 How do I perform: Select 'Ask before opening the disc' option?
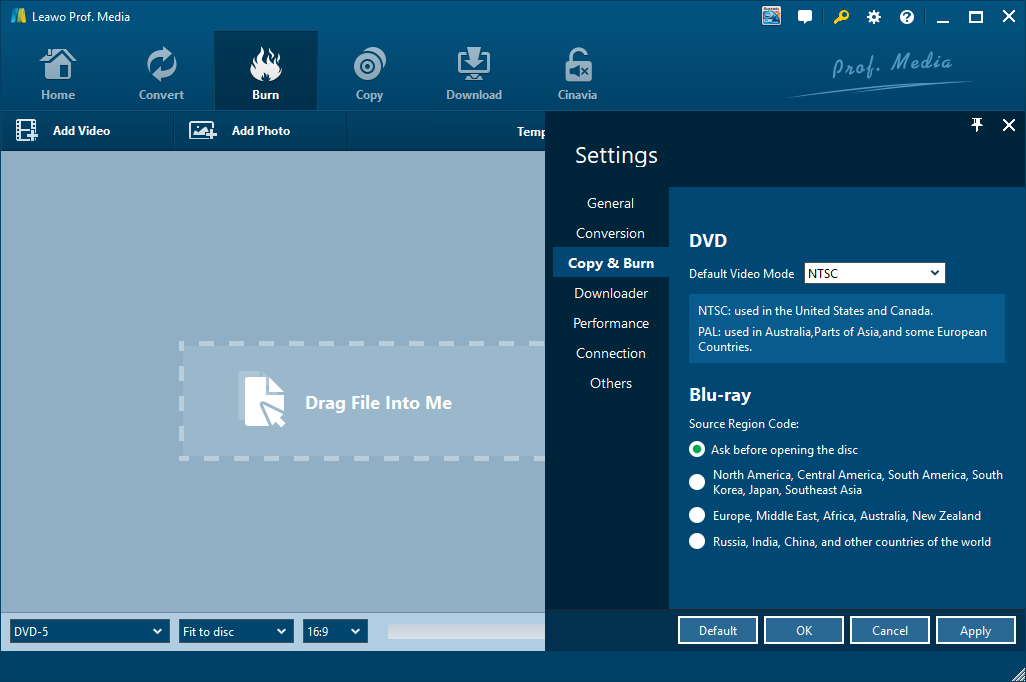coord(697,450)
